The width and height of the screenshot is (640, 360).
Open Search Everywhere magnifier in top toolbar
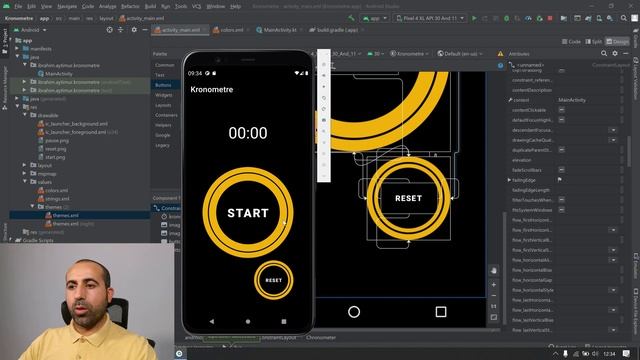624,18
